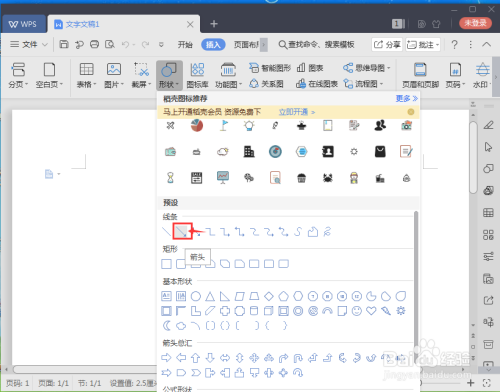The width and height of the screenshot is (500, 392).
Task: Click the full screen status icon
Action: coord(486,383)
